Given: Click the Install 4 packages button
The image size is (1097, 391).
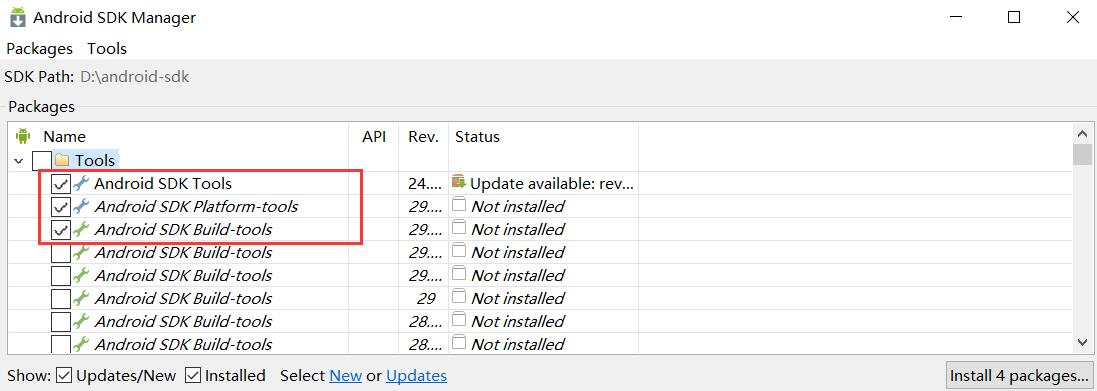Looking at the screenshot, I should click(x=1018, y=376).
